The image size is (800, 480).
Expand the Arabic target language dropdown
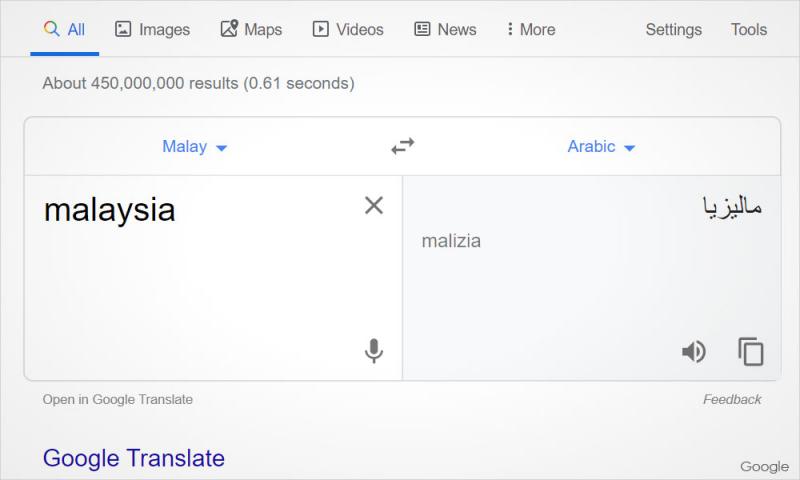pos(601,147)
